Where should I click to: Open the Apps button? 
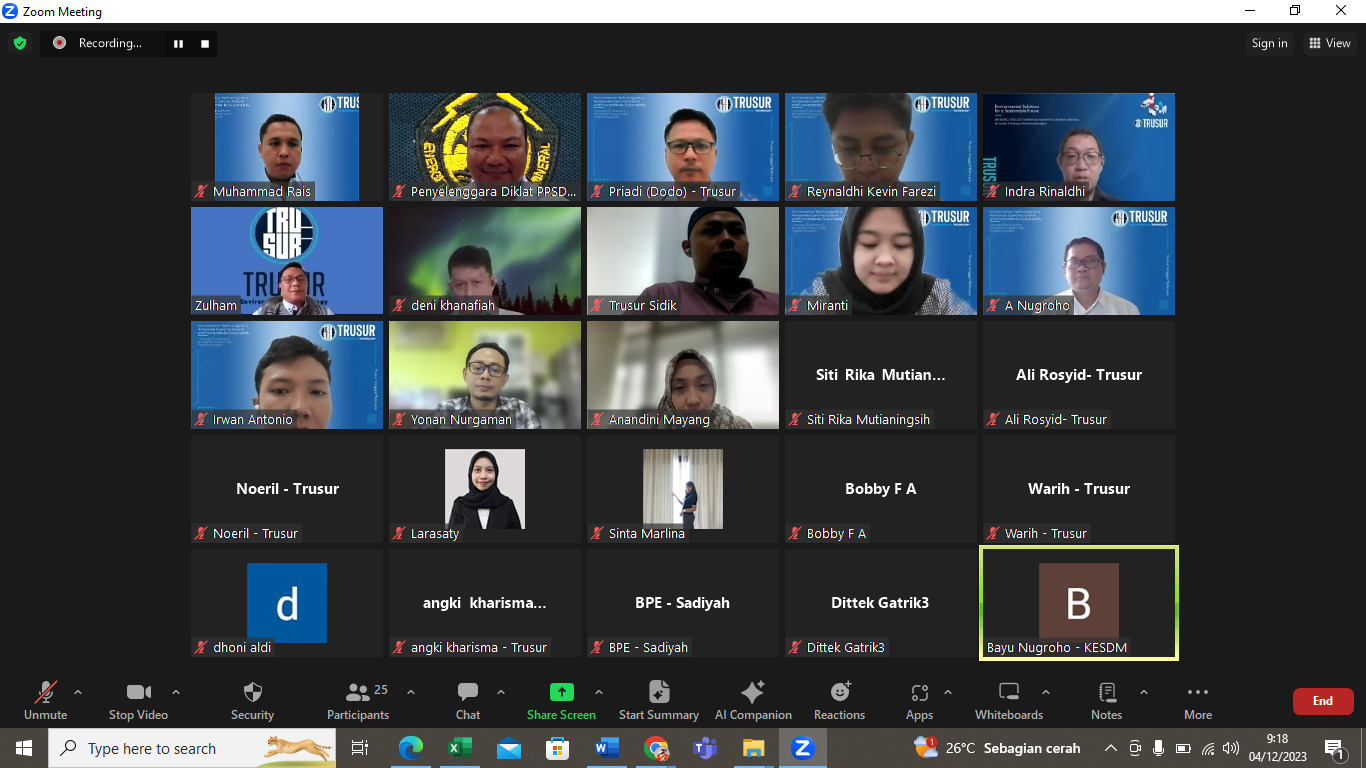pos(919,701)
